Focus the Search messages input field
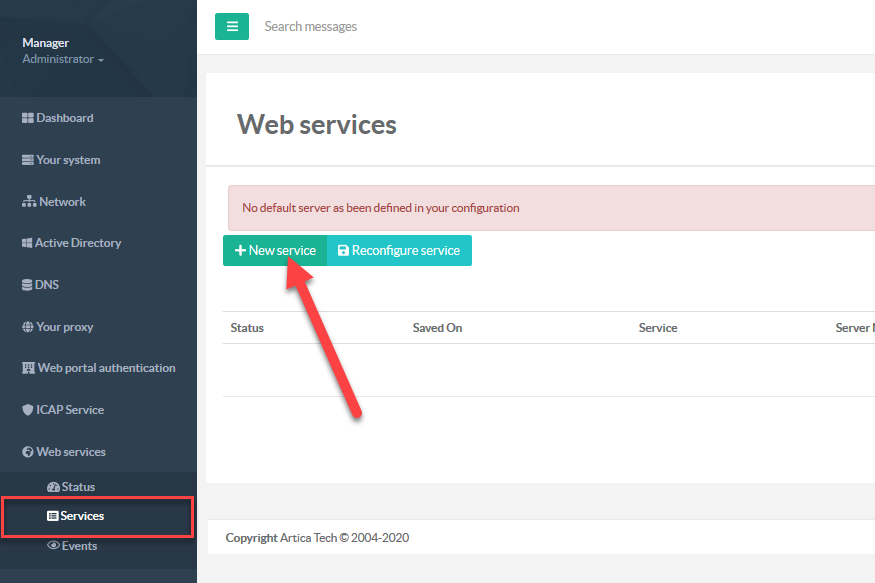 point(400,27)
